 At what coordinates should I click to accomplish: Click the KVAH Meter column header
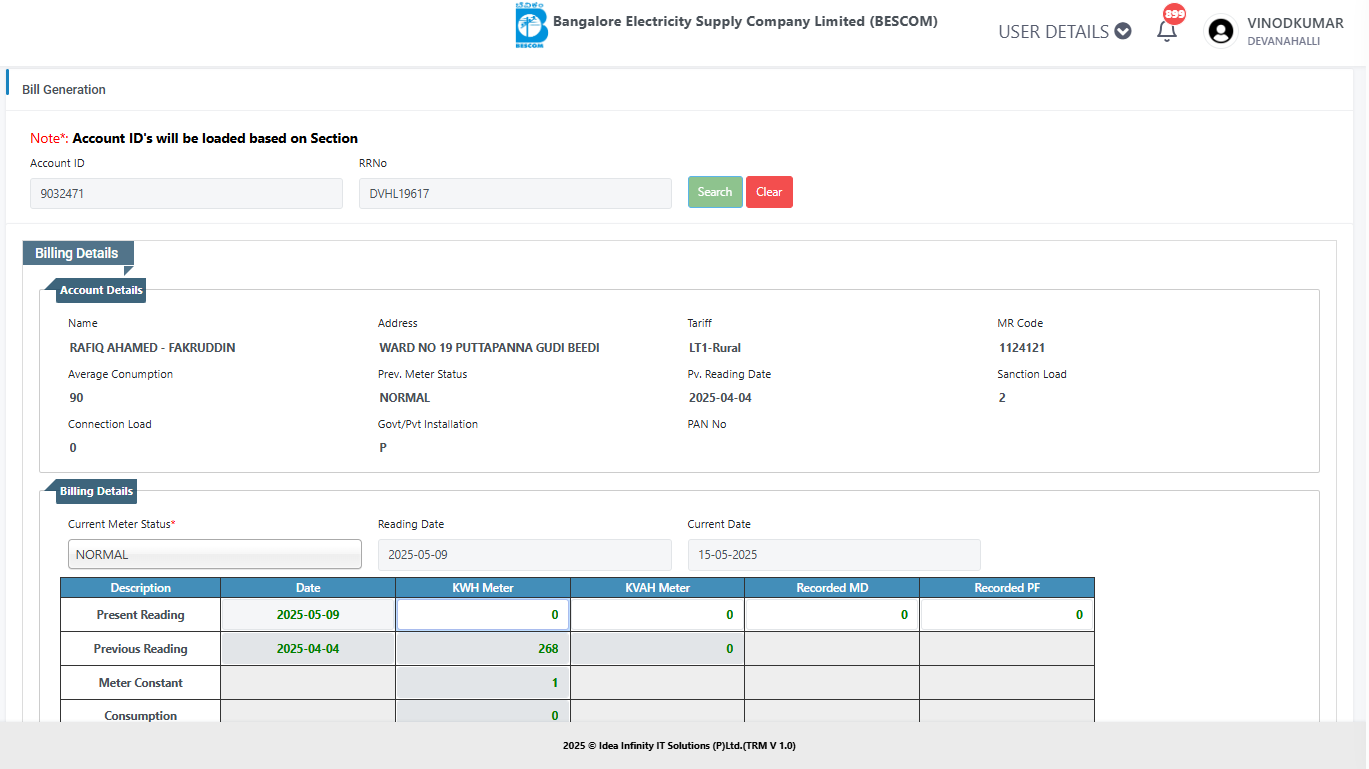tap(657, 588)
